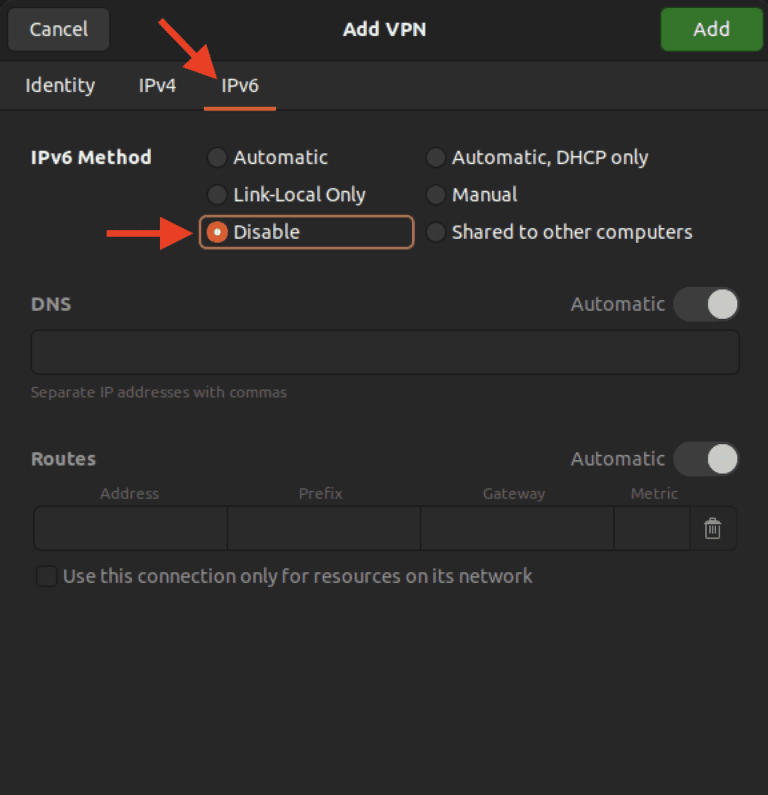
Task: Choose Shared to other computers
Action: click(x=436, y=232)
